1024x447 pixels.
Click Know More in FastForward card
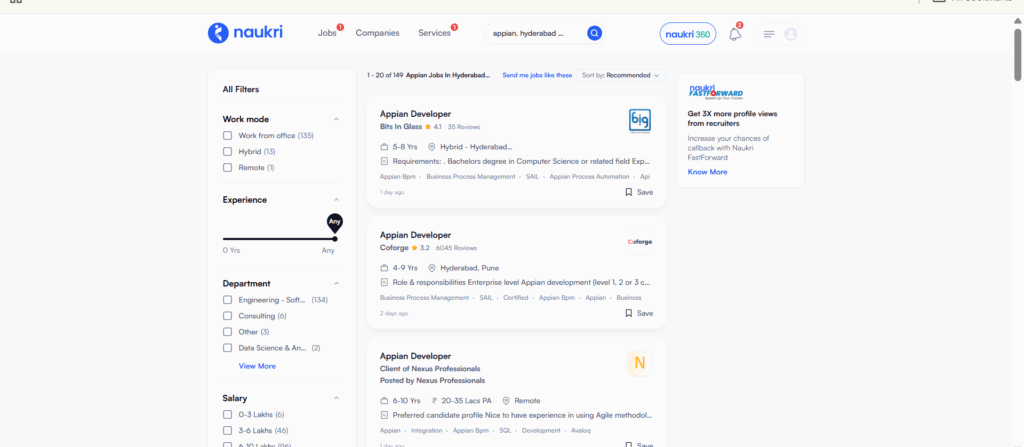pyautogui.click(x=707, y=172)
